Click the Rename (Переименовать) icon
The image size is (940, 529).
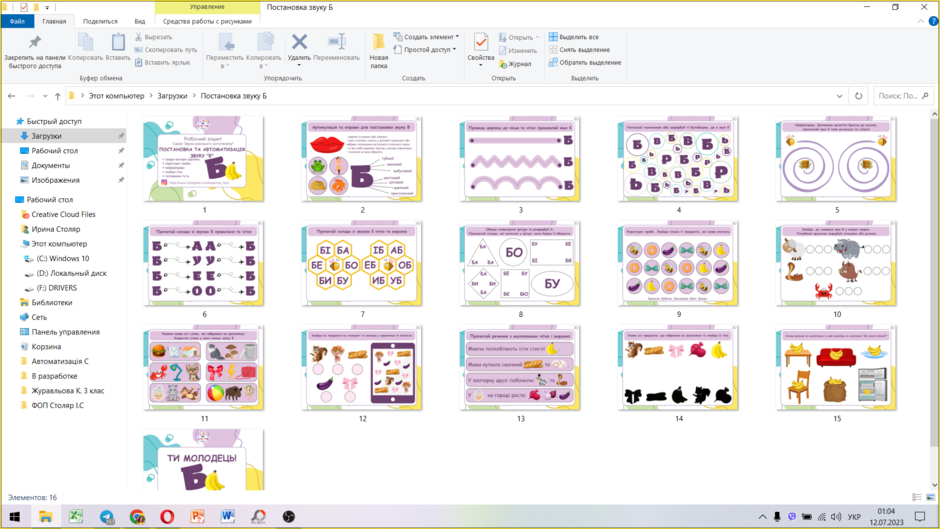pyautogui.click(x=337, y=42)
